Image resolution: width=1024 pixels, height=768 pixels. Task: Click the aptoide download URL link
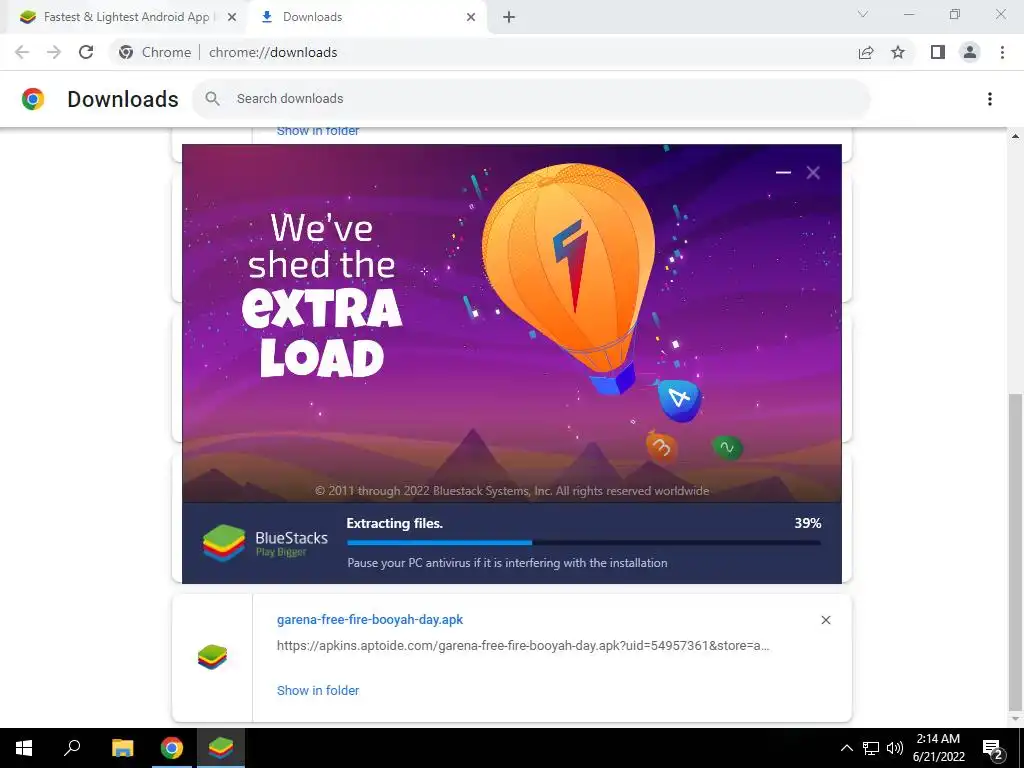[x=523, y=645]
